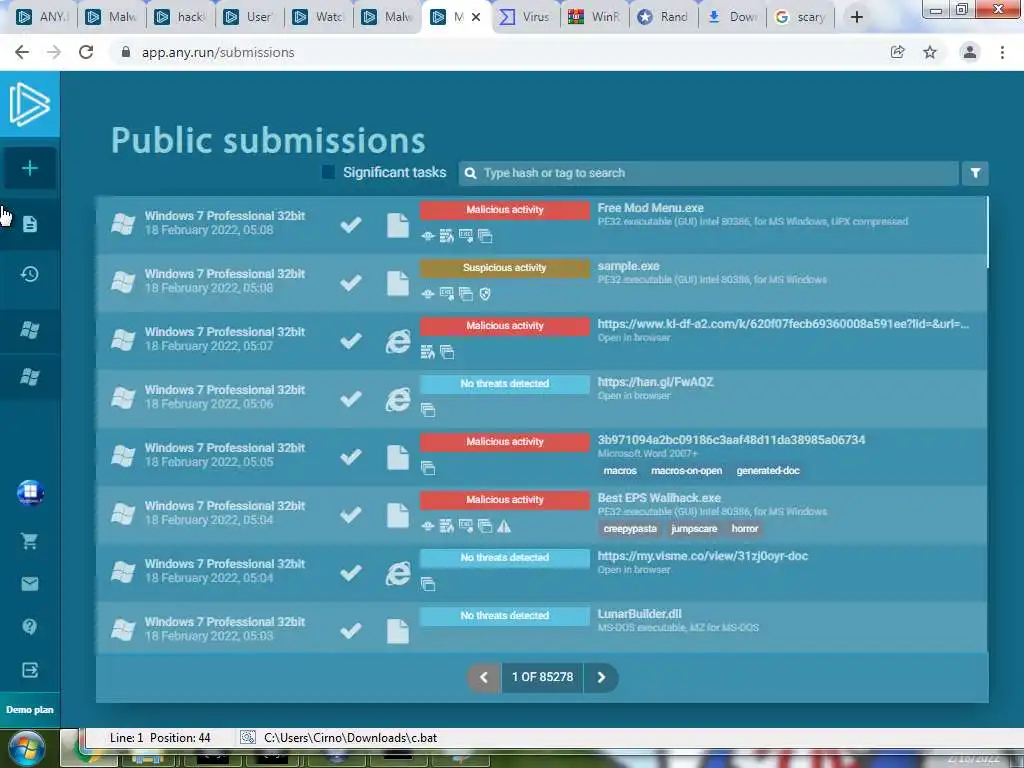The height and width of the screenshot is (768, 1024).
Task: Select the horror tag
Action: tap(744, 529)
